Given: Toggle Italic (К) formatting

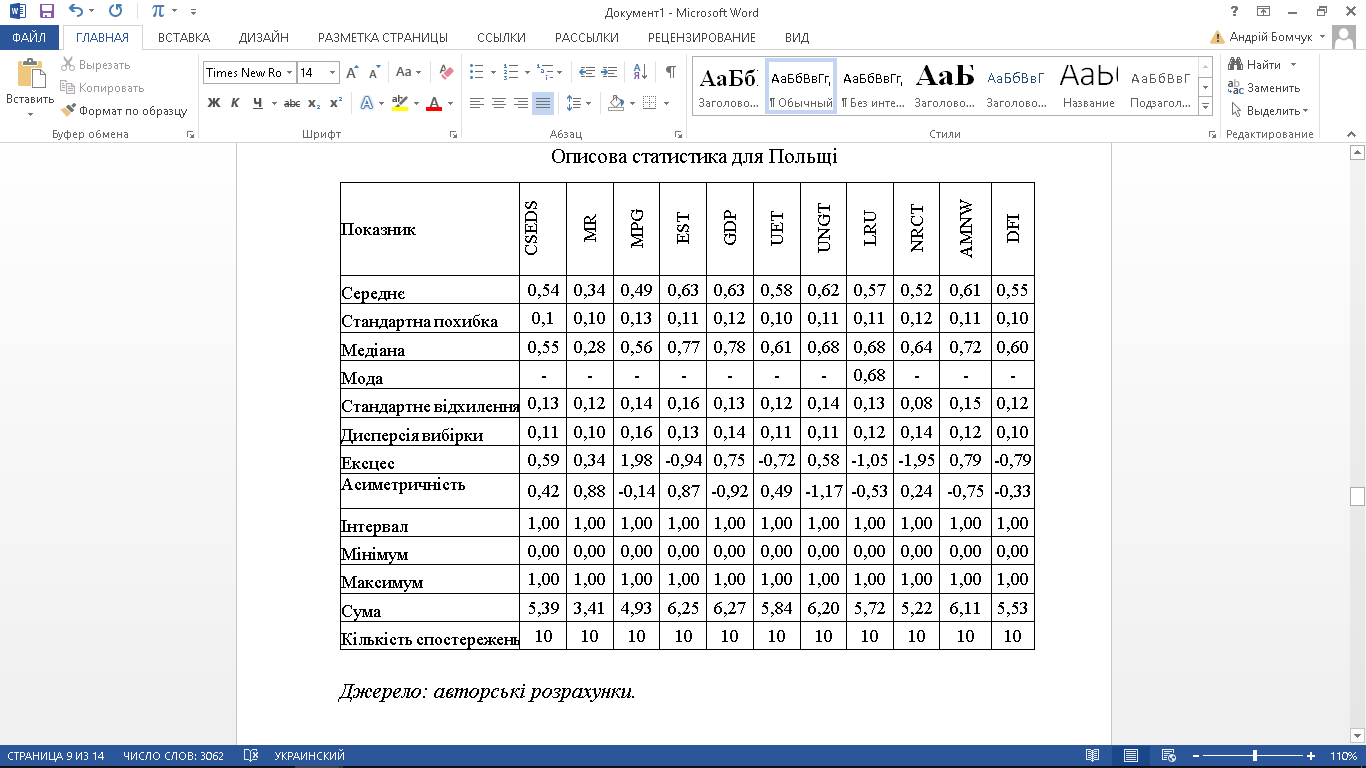Looking at the screenshot, I should click(235, 103).
